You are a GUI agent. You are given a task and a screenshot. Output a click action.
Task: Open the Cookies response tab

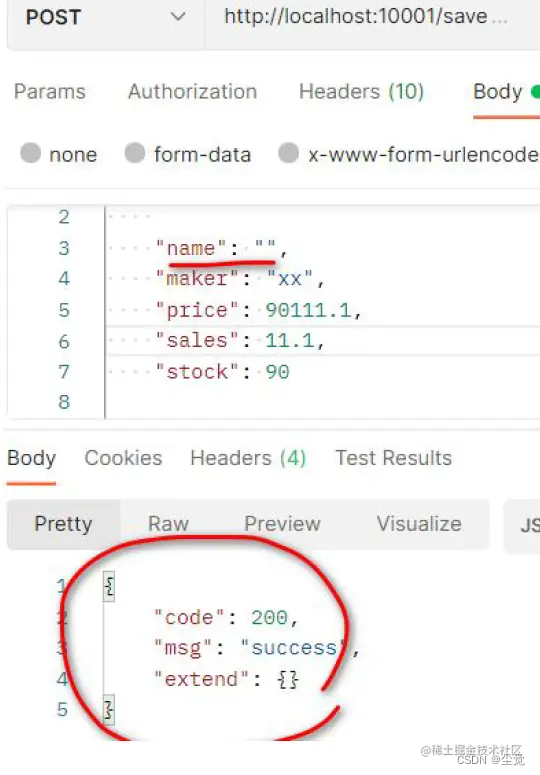[x=123, y=458]
